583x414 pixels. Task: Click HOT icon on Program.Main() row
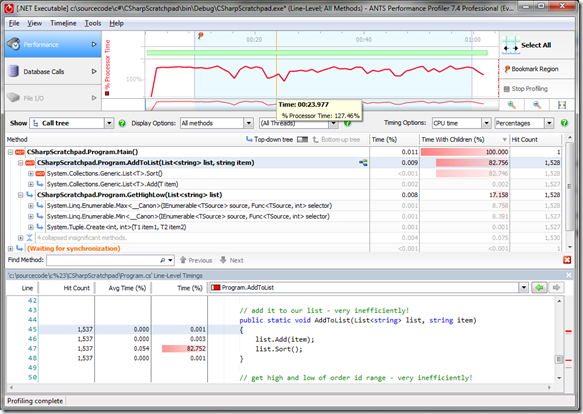[x=20, y=152]
